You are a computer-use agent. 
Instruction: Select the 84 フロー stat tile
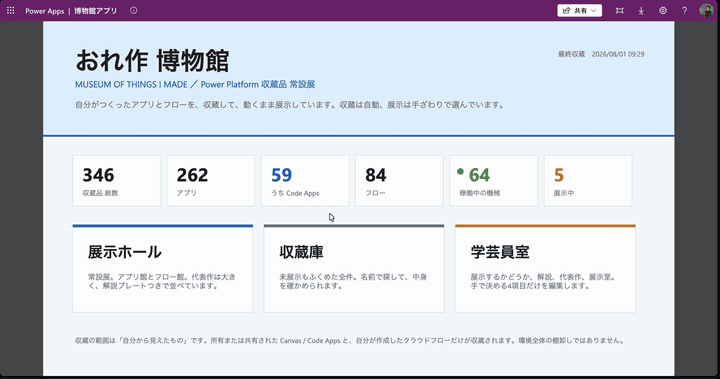click(399, 181)
